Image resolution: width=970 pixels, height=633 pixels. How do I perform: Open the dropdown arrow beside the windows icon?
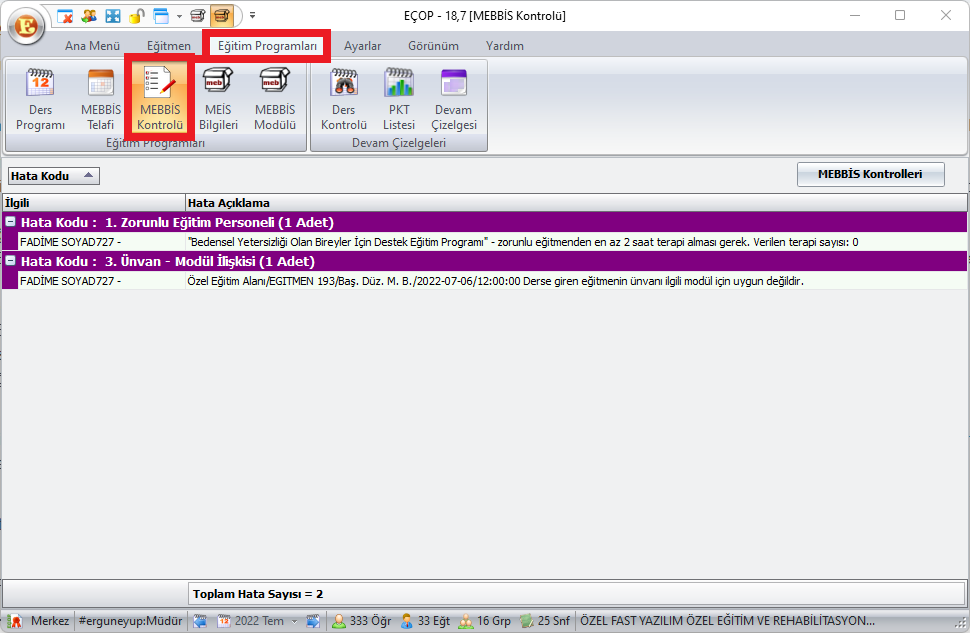[179, 16]
